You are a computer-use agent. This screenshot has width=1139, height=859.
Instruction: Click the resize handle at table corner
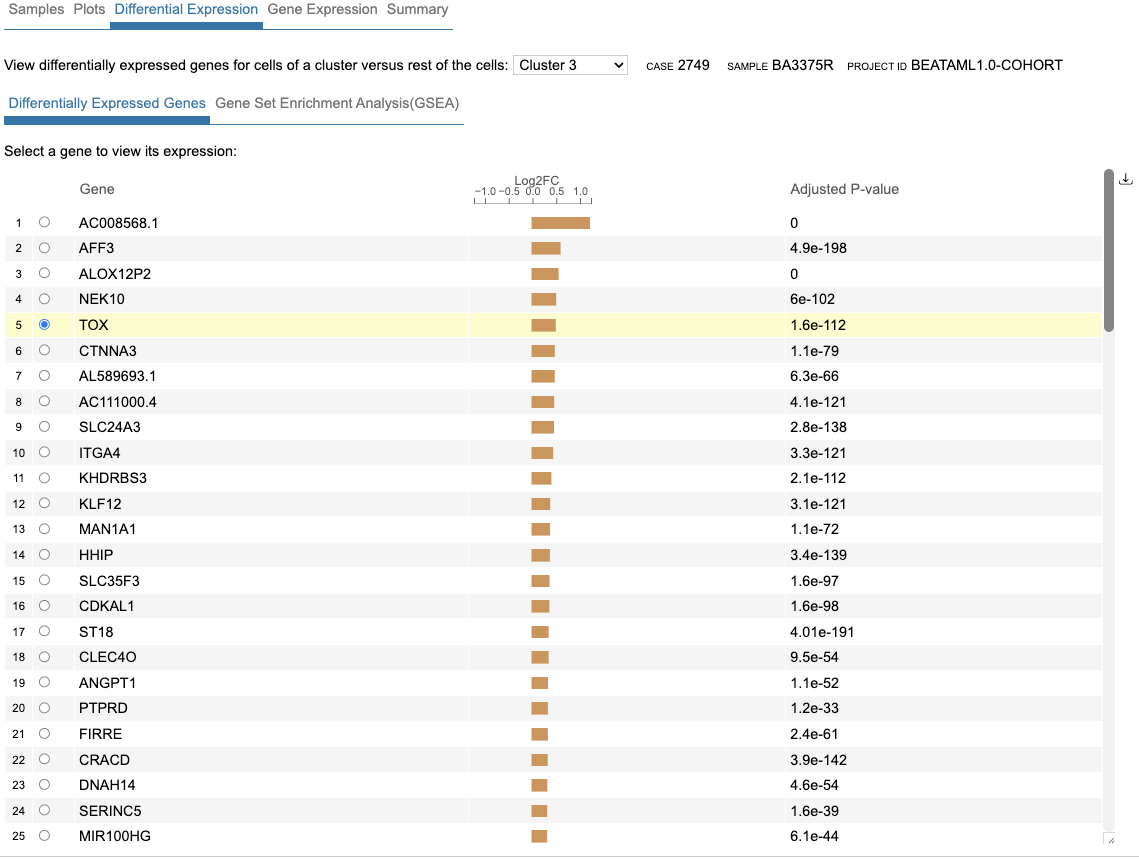1108,839
